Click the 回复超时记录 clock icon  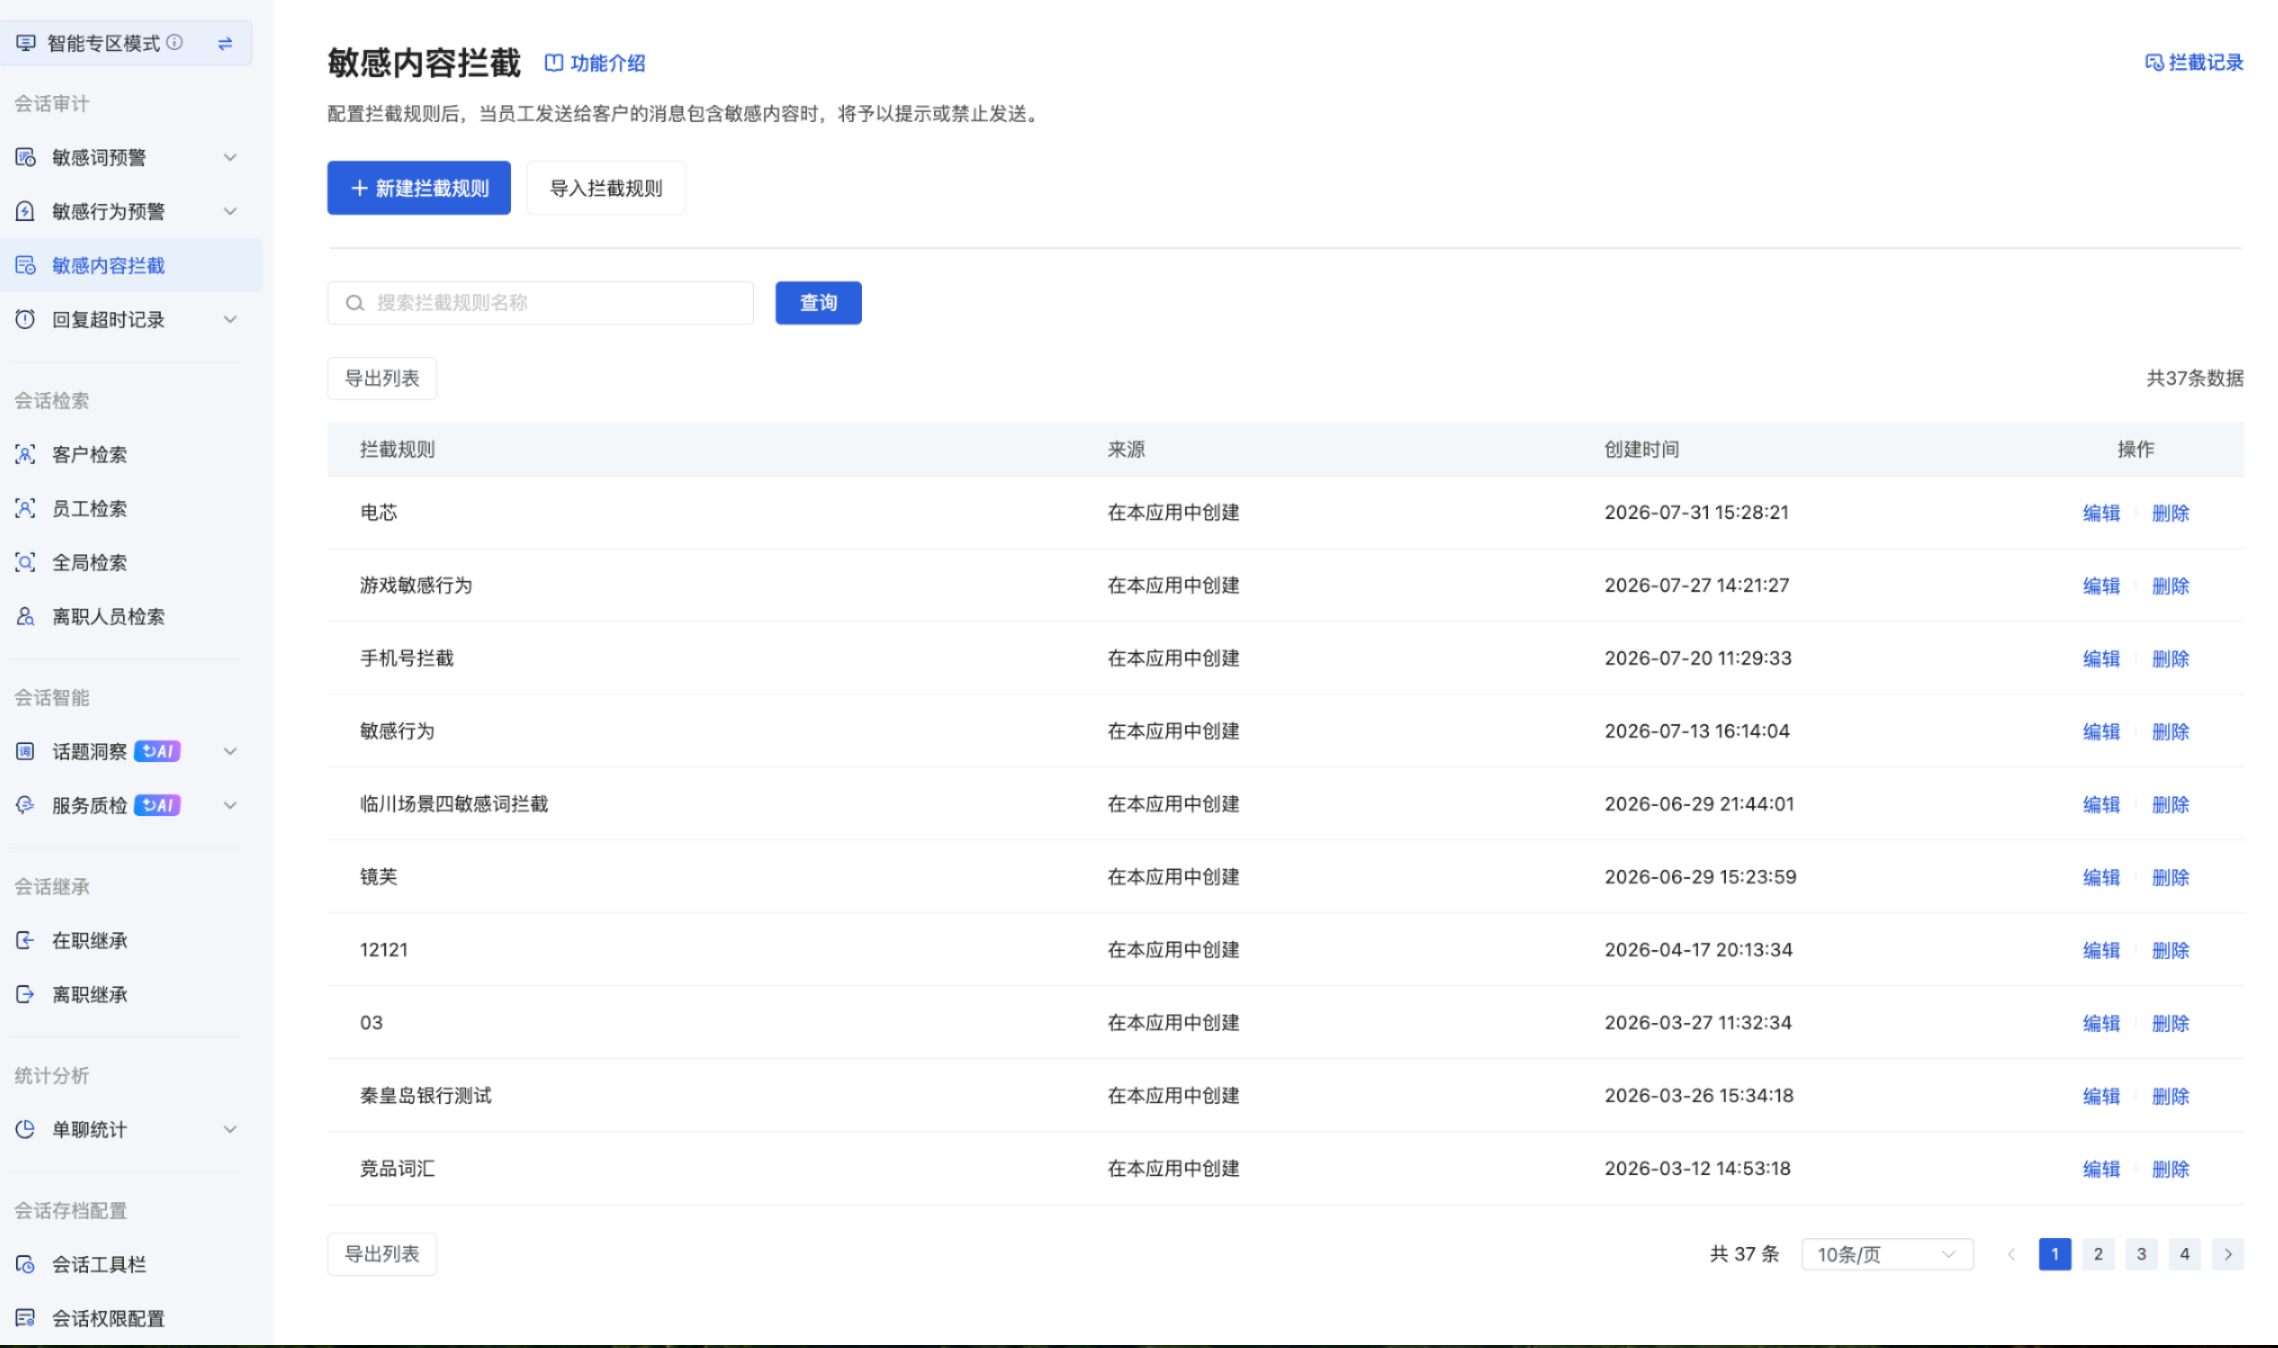25,319
